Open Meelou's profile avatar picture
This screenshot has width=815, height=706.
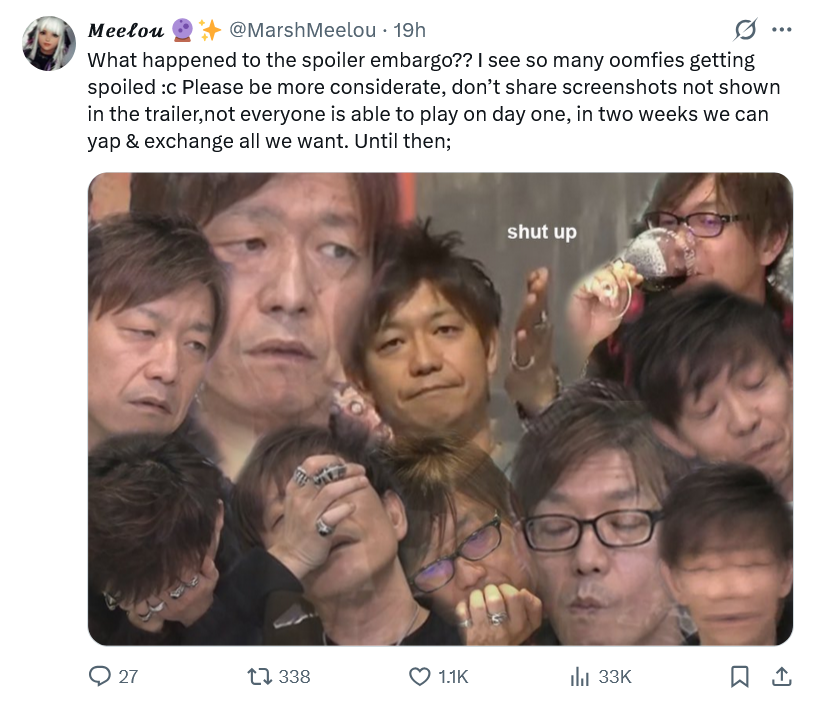coord(49,43)
